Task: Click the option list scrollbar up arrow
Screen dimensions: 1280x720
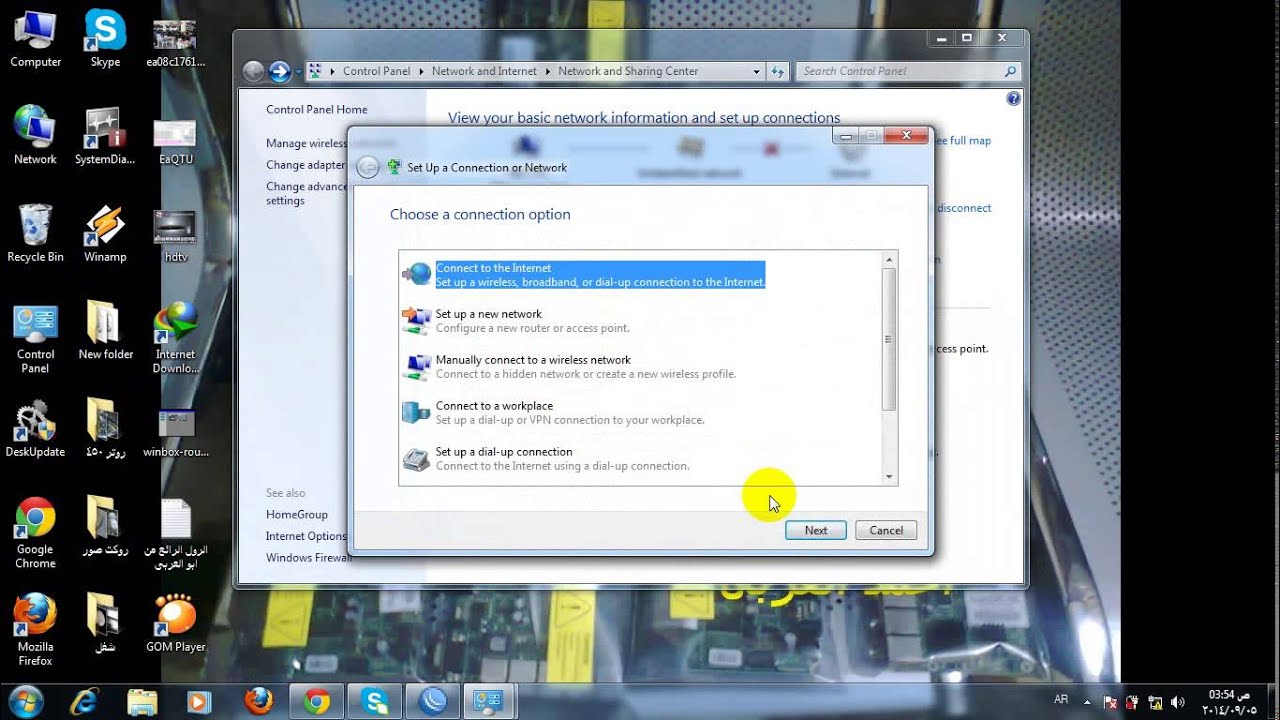Action: [x=890, y=260]
